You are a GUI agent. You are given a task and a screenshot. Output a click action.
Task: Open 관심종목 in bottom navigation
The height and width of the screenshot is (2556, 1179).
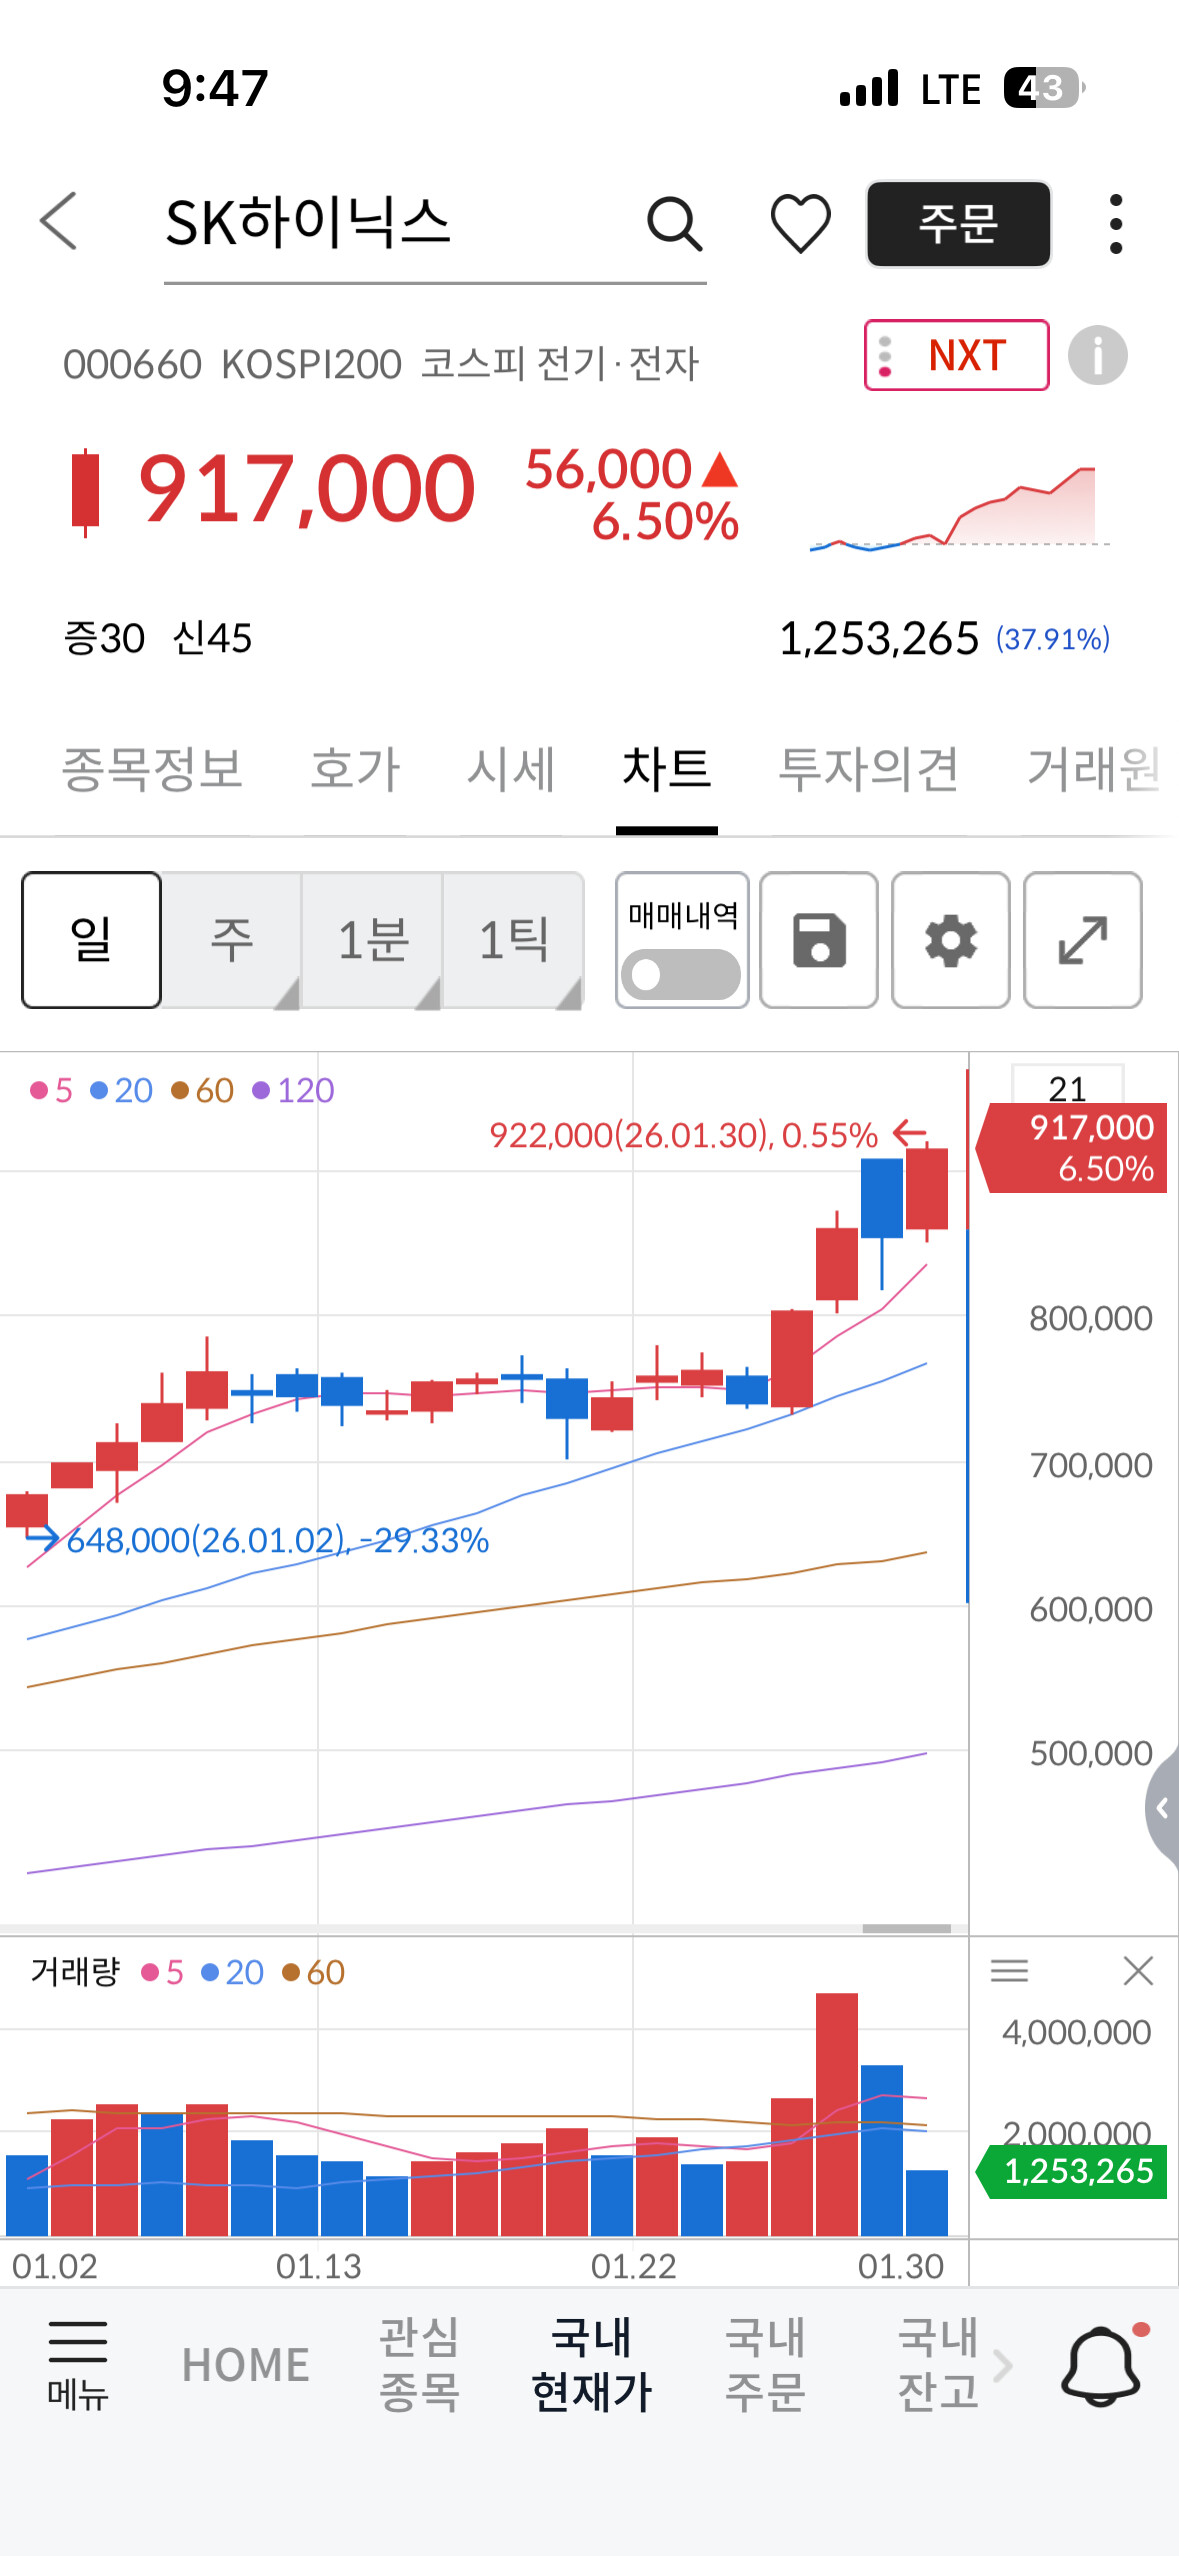pyautogui.click(x=419, y=2365)
